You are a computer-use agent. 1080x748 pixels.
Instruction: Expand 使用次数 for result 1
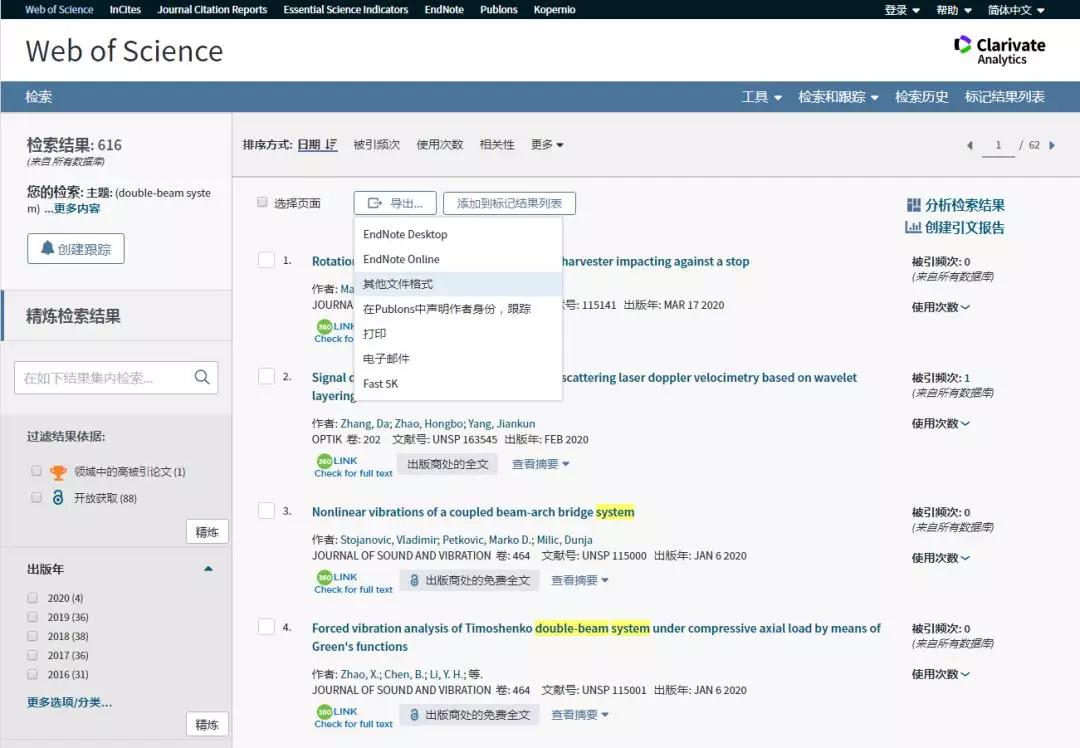[940, 307]
